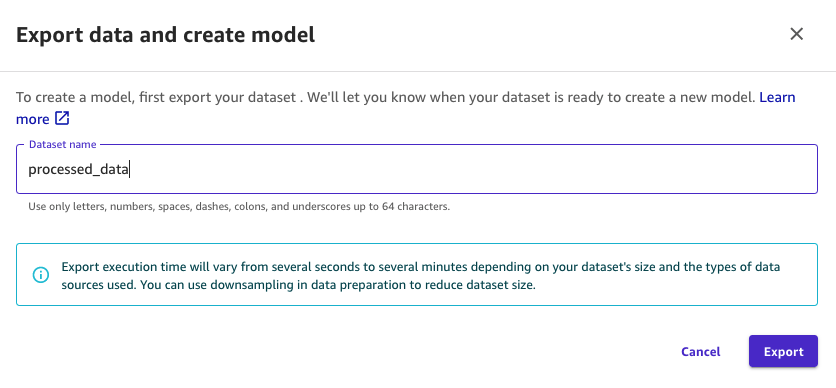
Task: Cancel the export dialog
Action: (701, 352)
